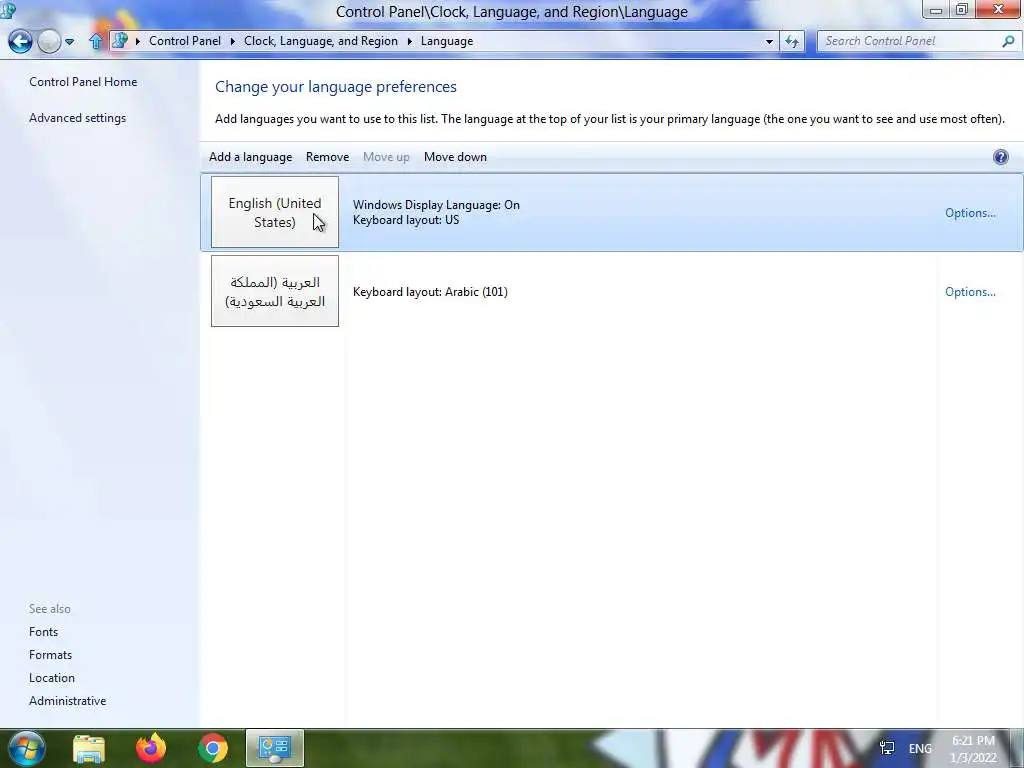Open Options for English (United States)
This screenshot has height=768, width=1024.
pos(970,213)
